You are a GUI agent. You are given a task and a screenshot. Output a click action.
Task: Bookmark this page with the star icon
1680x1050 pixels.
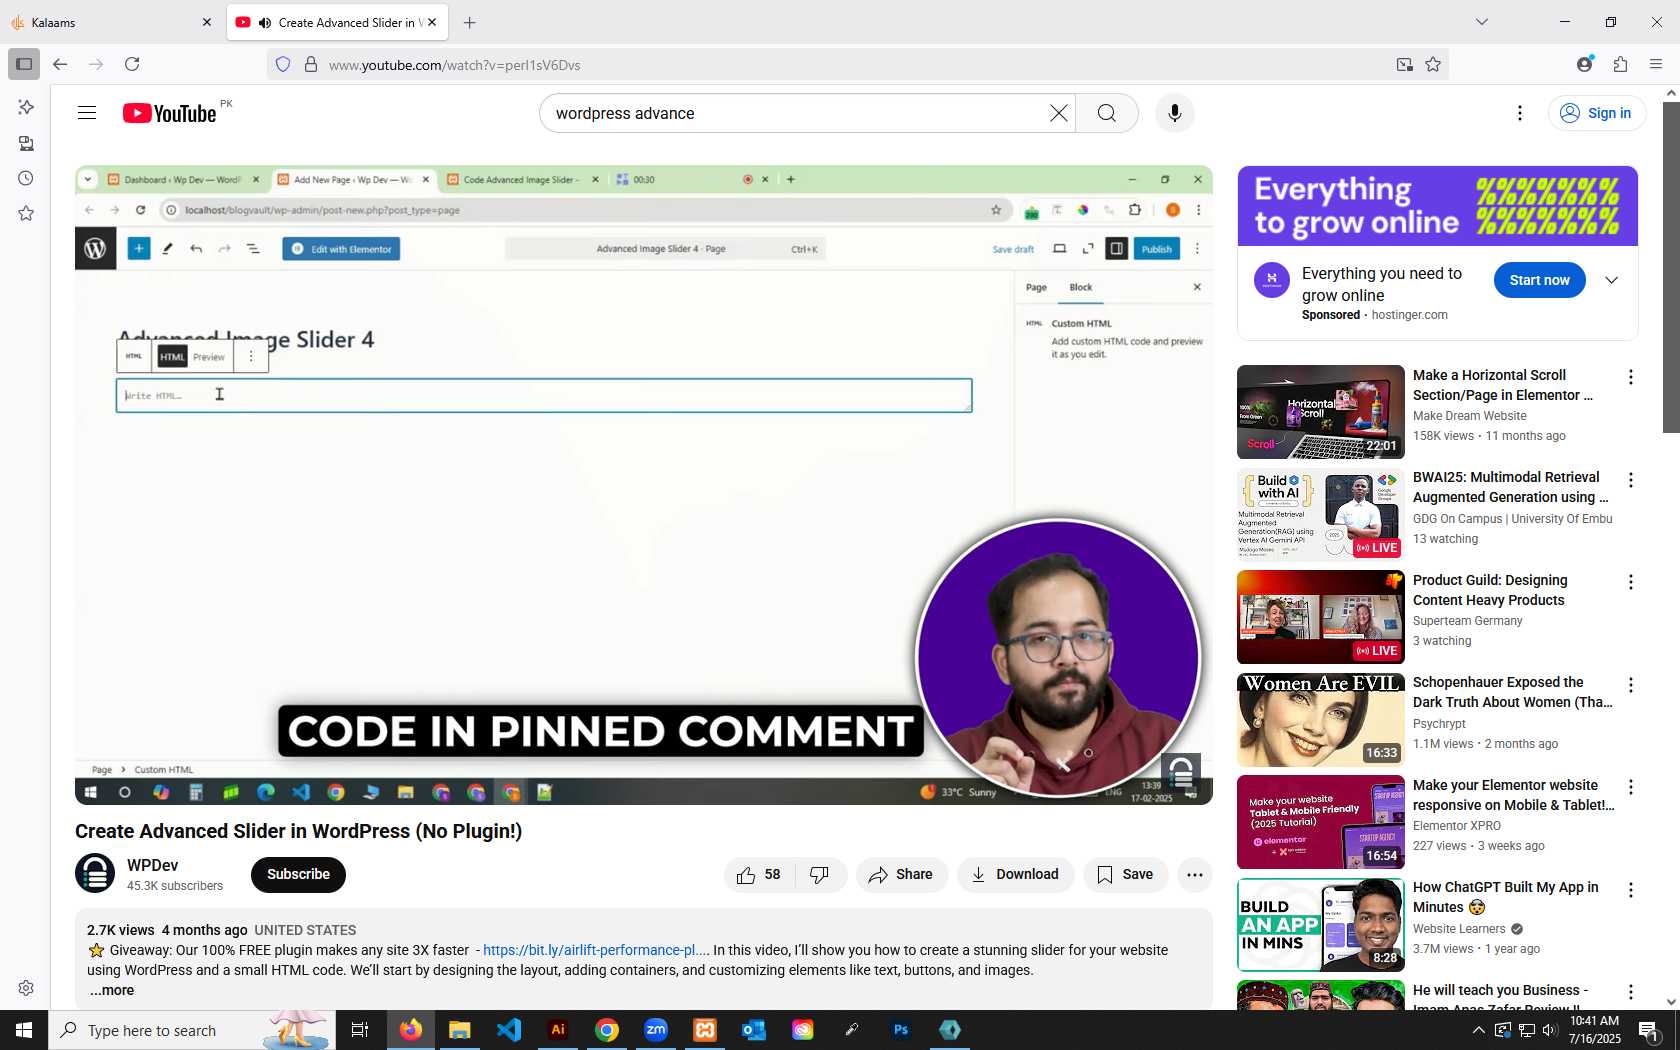pyautogui.click(x=1433, y=64)
